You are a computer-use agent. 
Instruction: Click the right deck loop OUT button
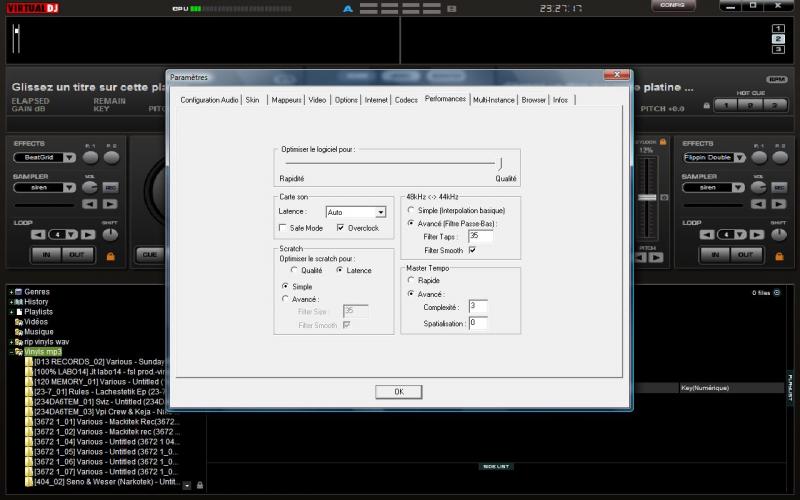[745, 255]
